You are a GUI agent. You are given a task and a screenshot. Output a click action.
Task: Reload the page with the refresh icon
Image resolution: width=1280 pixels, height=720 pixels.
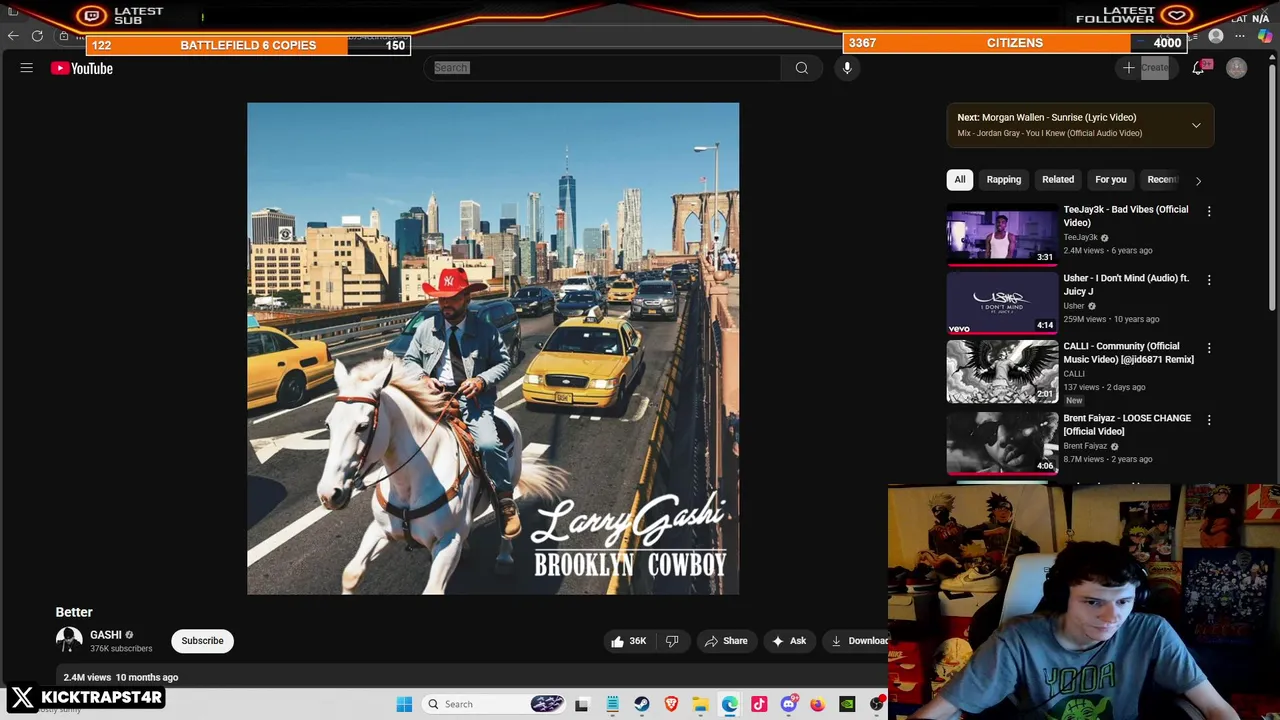pos(37,36)
